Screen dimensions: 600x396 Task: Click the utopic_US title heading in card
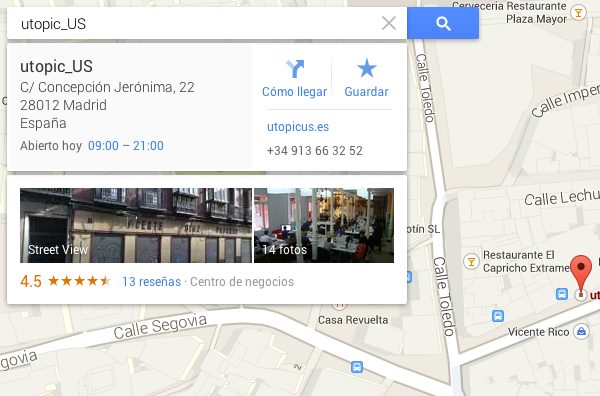pyautogui.click(x=56, y=67)
